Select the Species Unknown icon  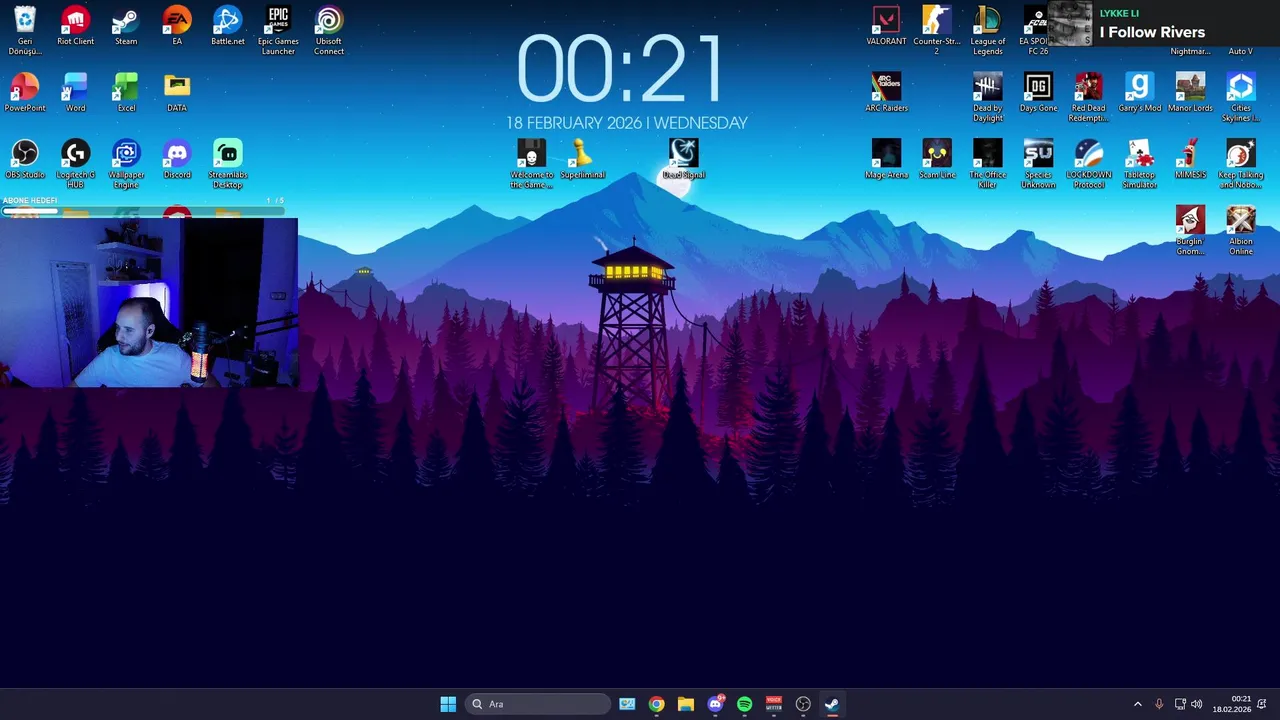pos(1038,163)
